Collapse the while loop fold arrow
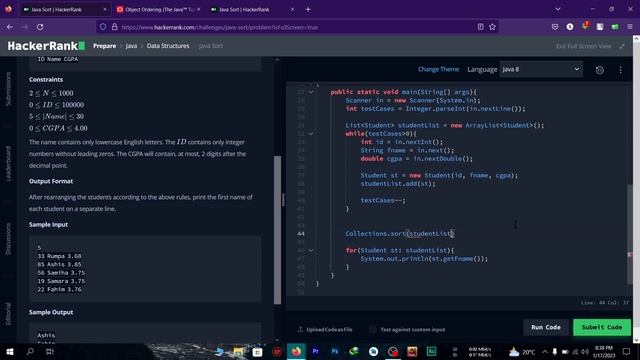The image size is (640, 360). (311, 134)
